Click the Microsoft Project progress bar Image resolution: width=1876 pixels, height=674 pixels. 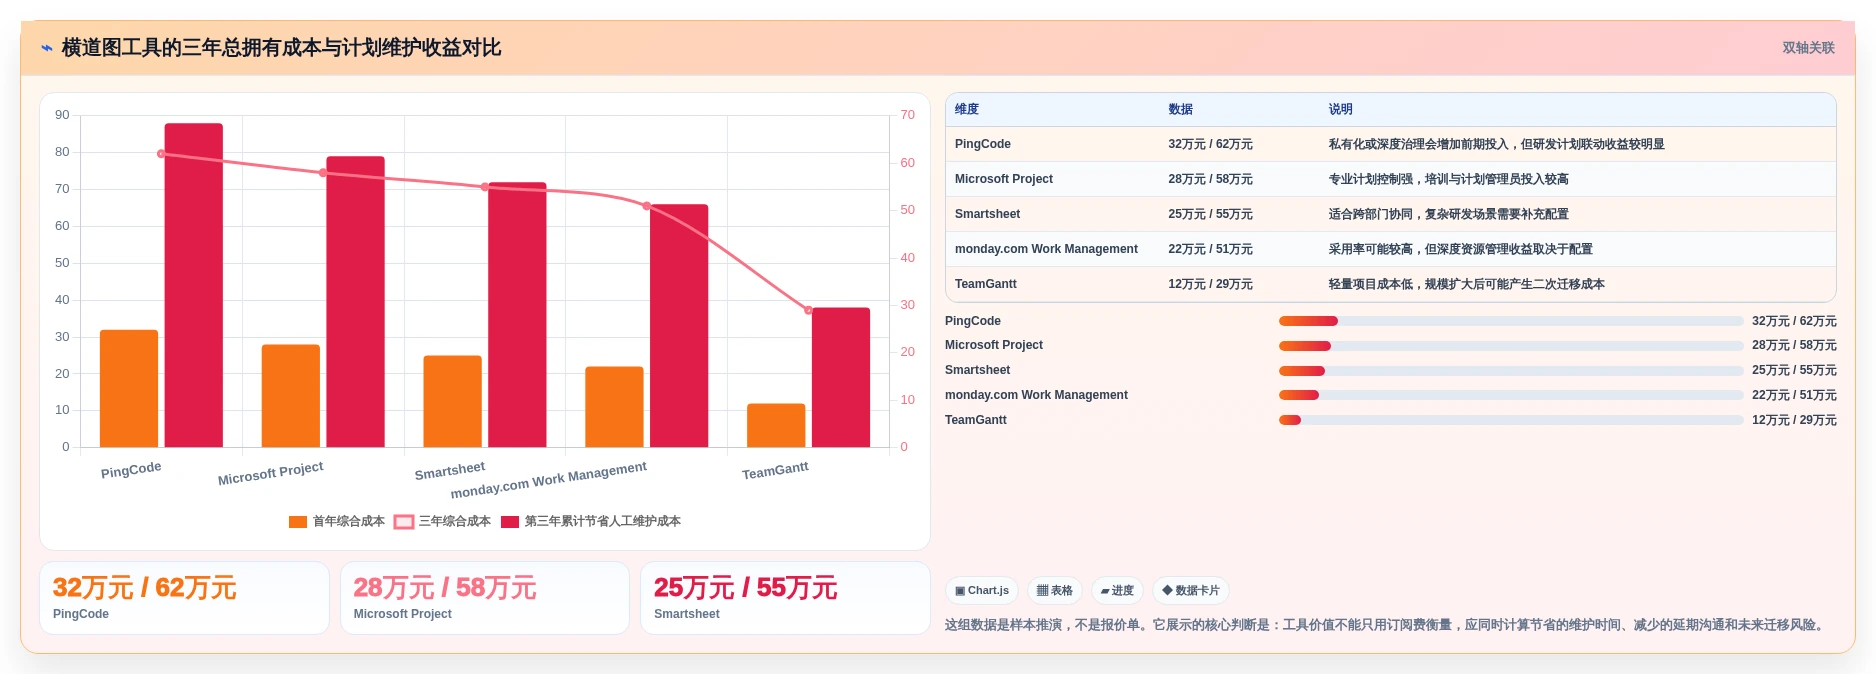tap(1511, 346)
